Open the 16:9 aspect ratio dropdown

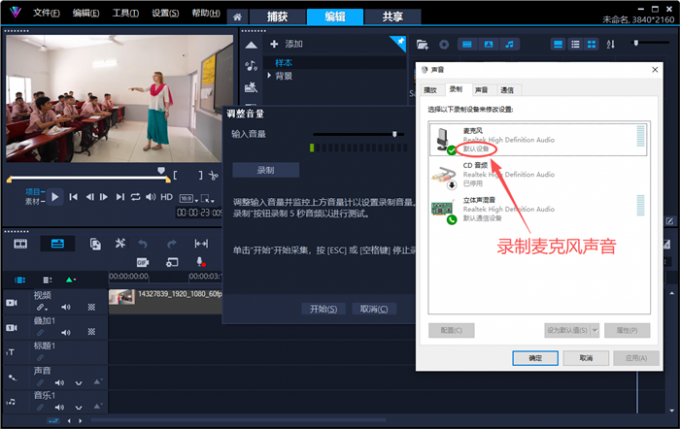pyautogui.click(x=189, y=199)
